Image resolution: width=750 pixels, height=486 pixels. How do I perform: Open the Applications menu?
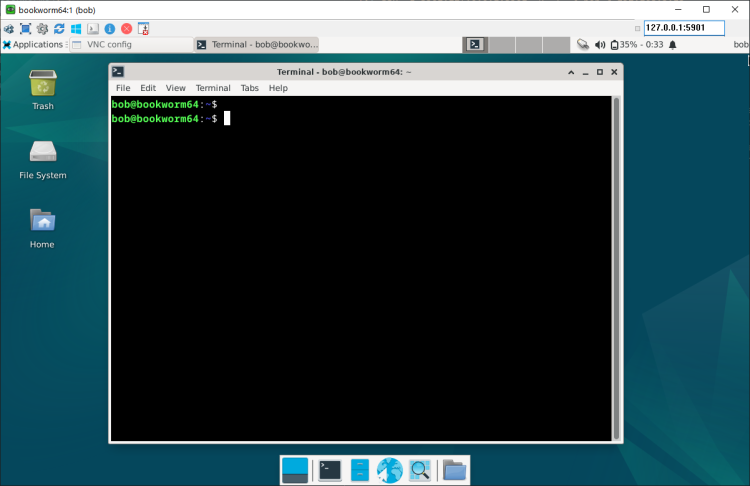(x=33, y=44)
